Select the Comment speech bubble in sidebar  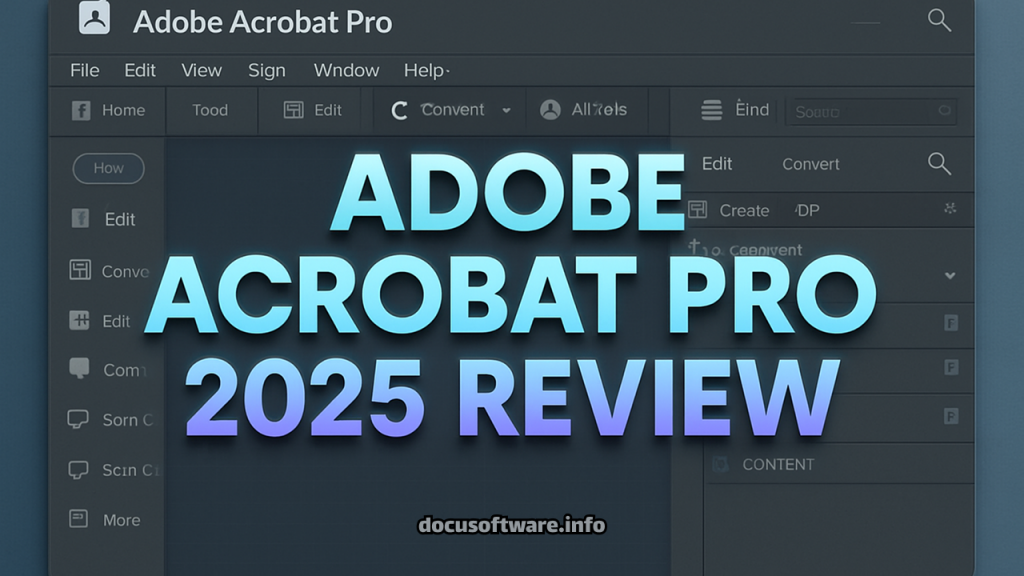click(79, 369)
